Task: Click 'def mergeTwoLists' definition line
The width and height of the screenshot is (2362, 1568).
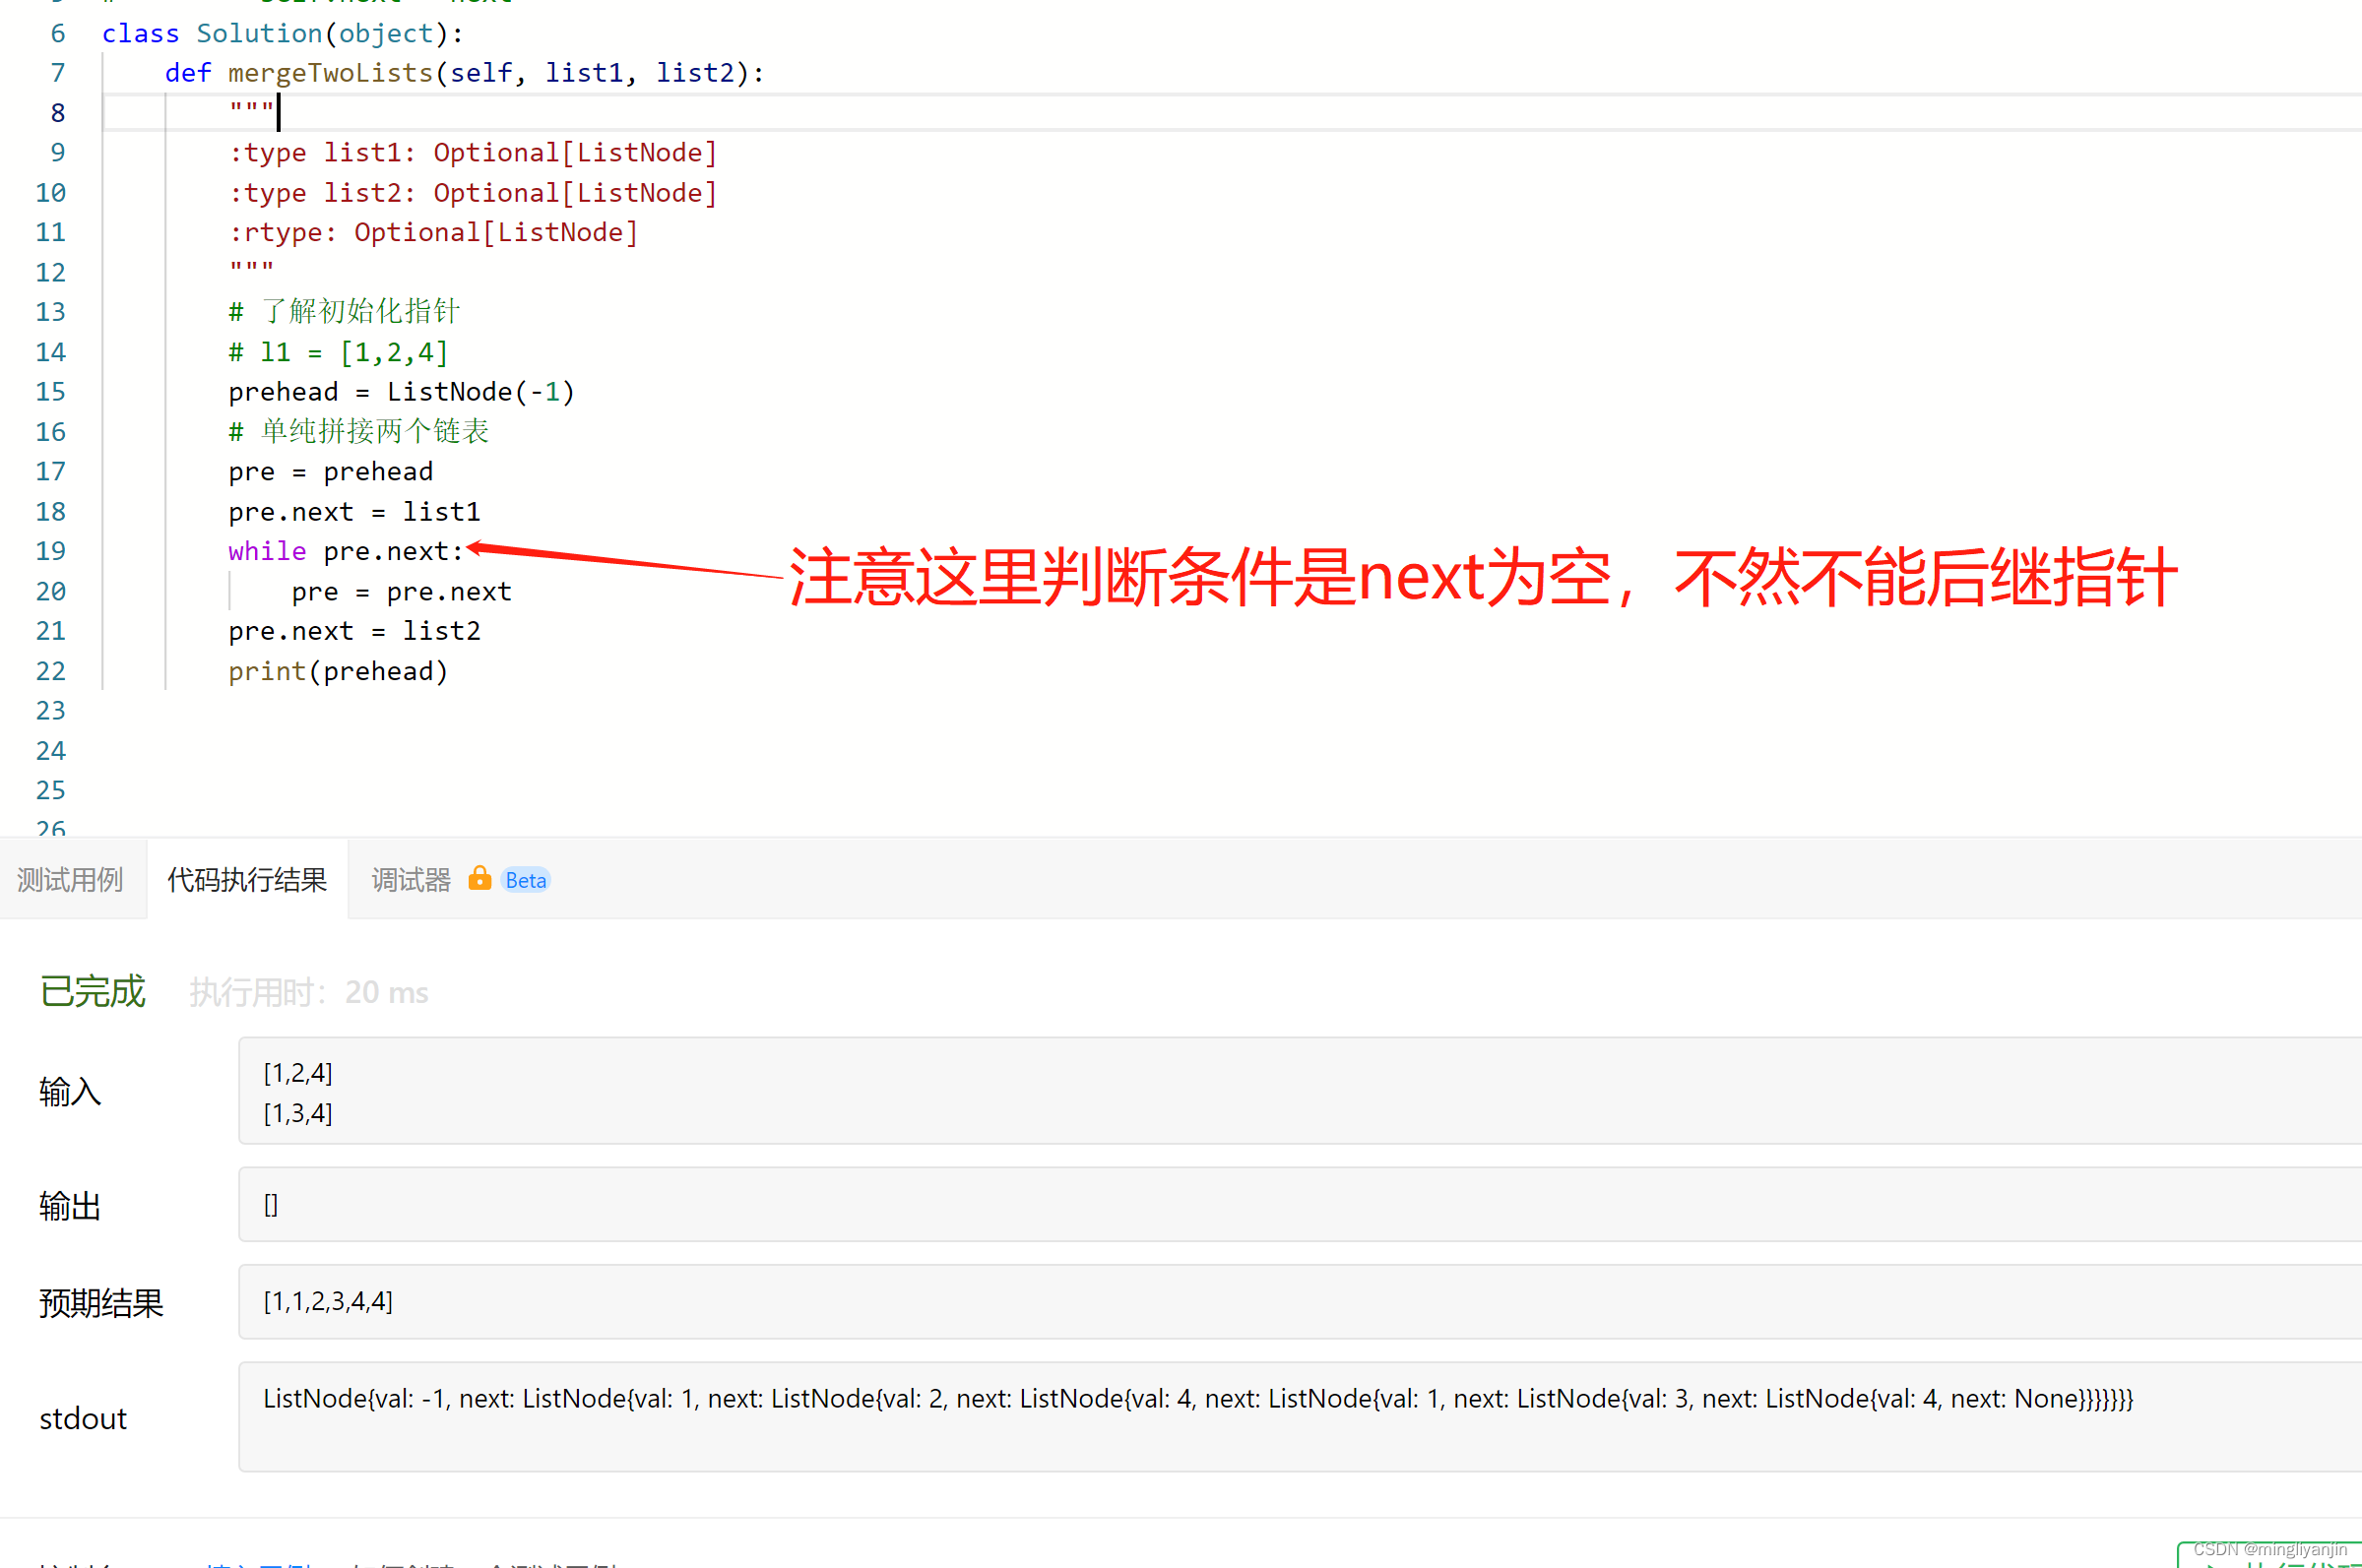Action: (x=464, y=73)
